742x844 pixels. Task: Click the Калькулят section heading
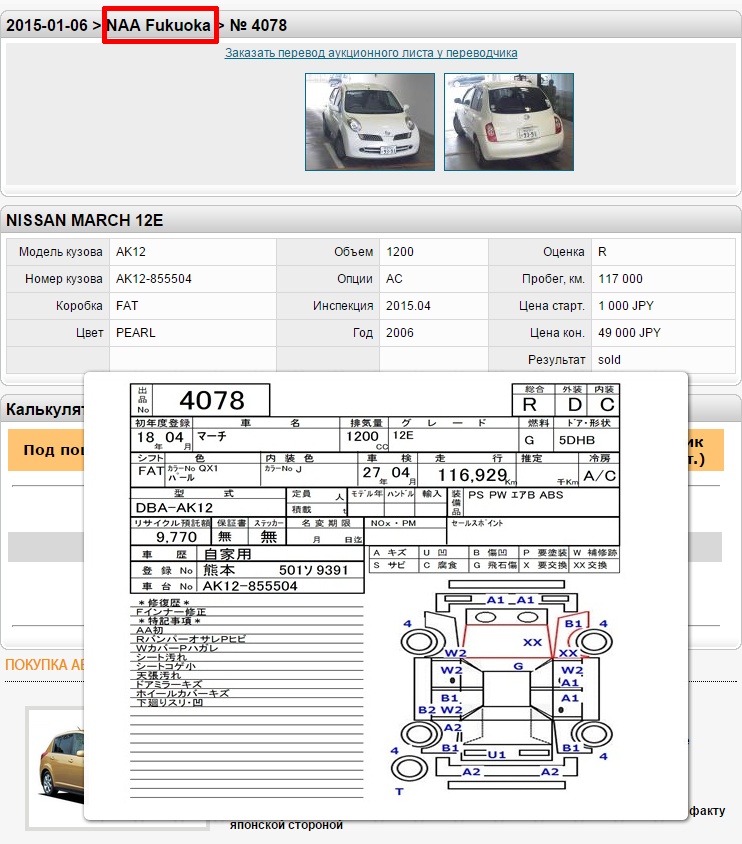(45, 409)
